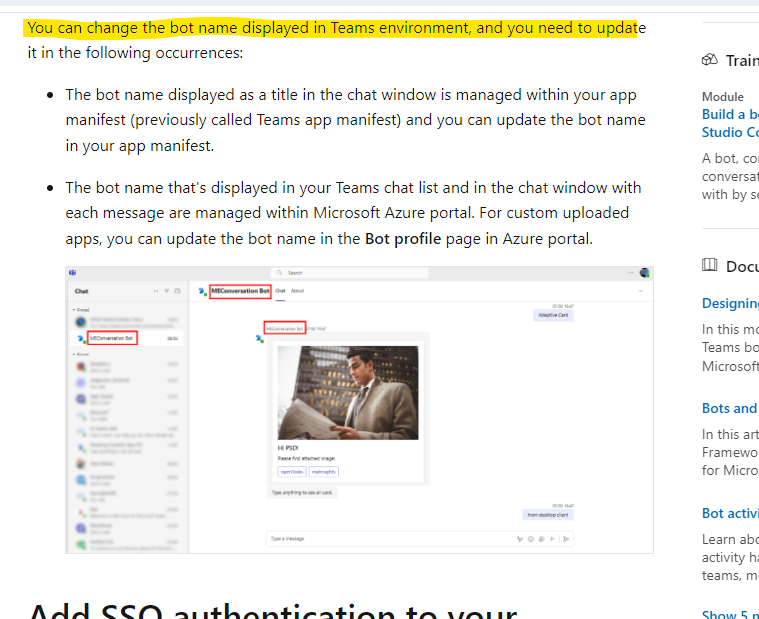Click the "Show 5 m..." link
This screenshot has width=759, height=619.
click(x=730, y=614)
